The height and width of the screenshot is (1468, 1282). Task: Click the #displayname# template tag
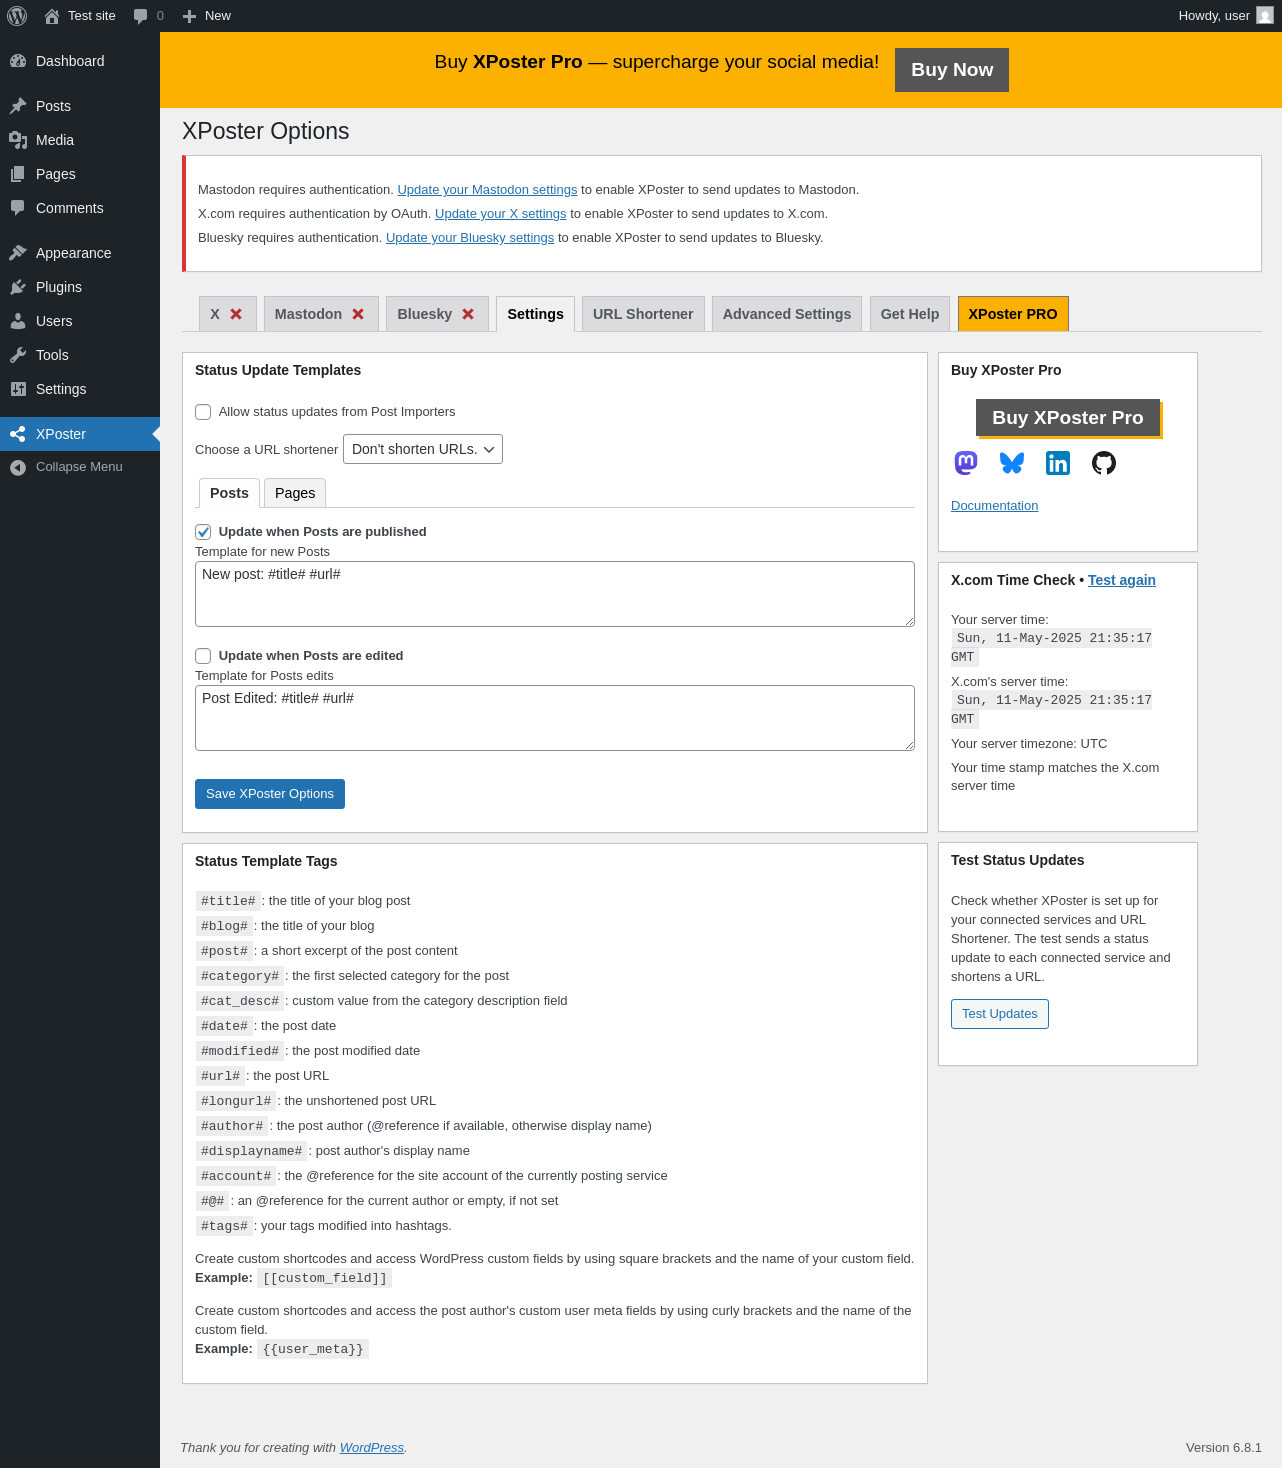pos(251,1151)
